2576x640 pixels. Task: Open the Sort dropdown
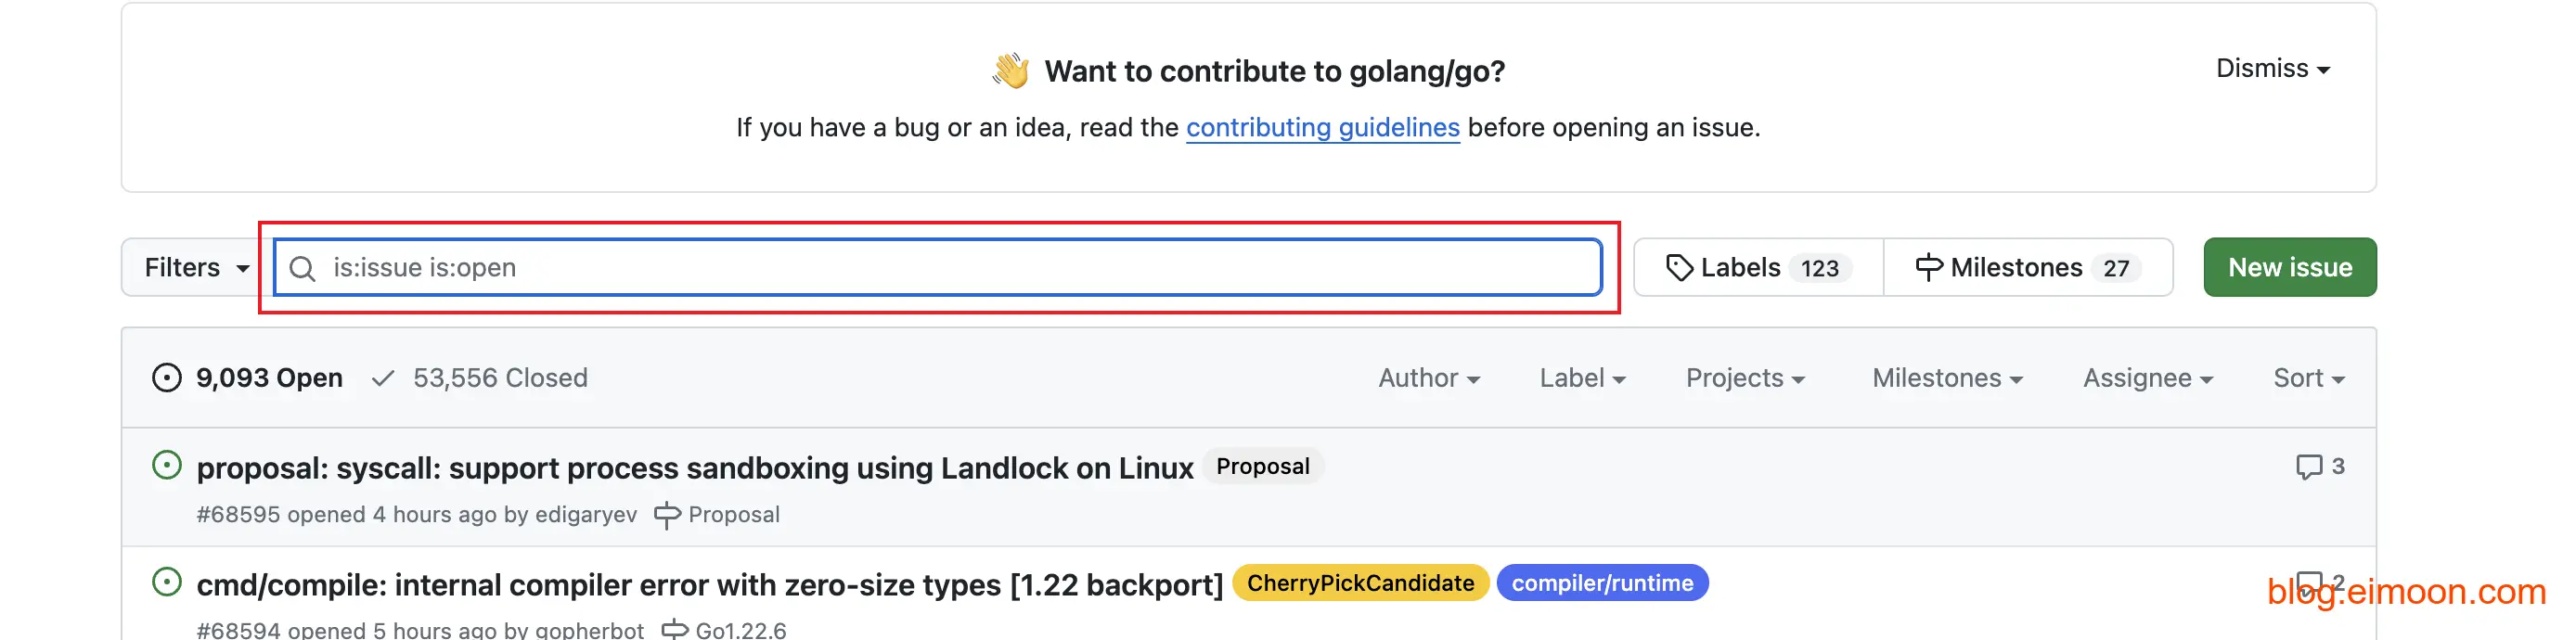coord(2308,378)
